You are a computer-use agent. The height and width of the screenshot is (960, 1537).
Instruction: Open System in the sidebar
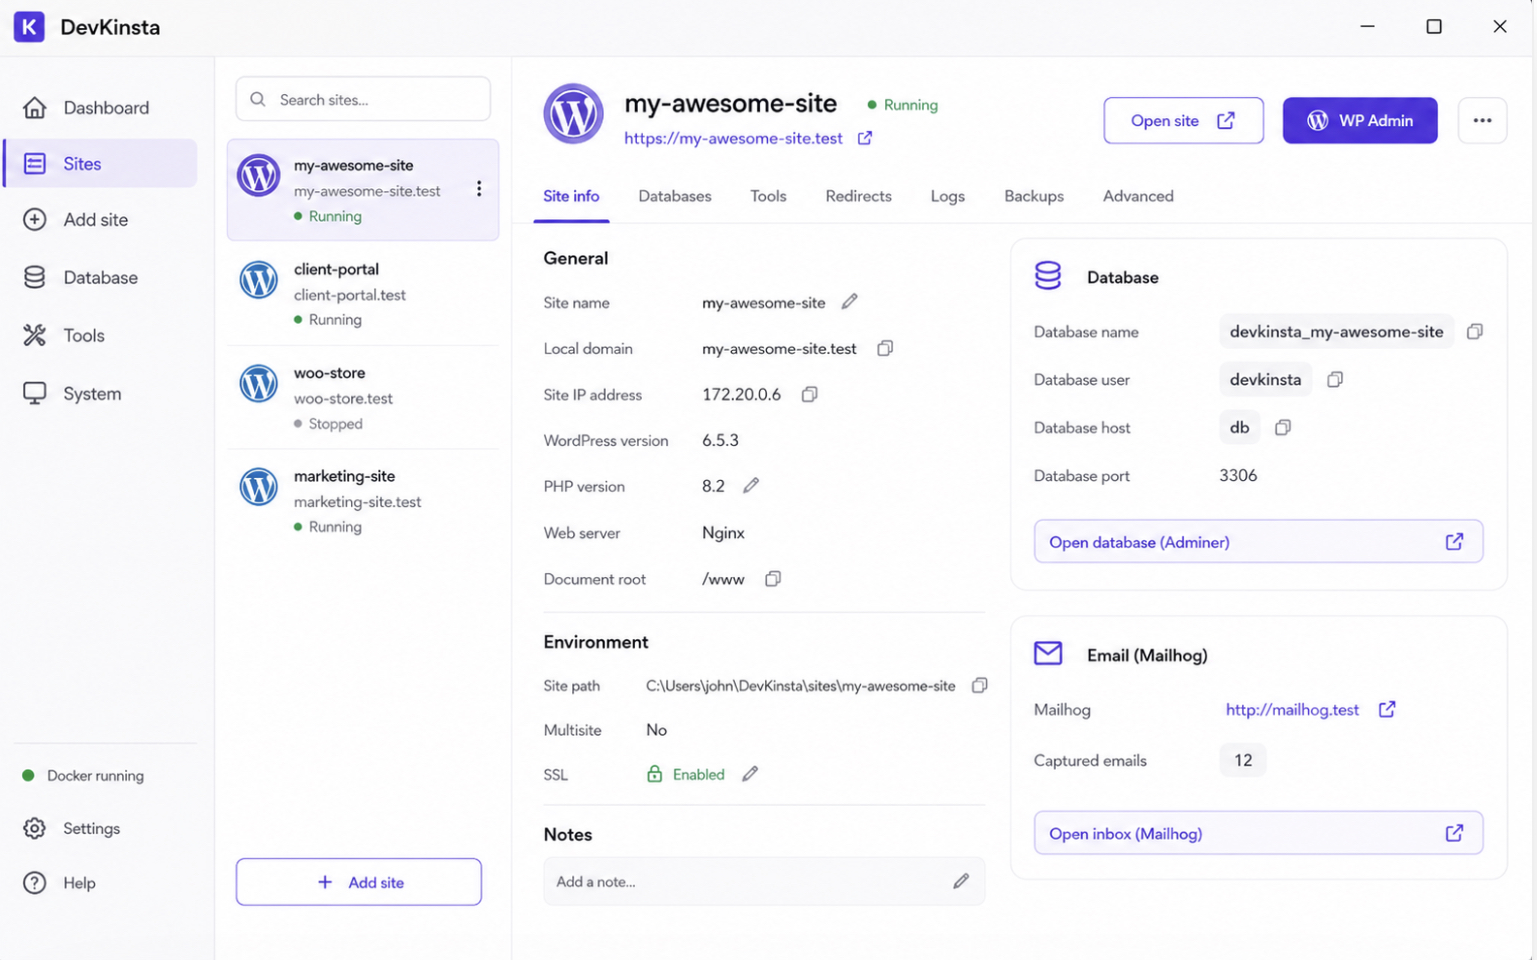(100, 393)
